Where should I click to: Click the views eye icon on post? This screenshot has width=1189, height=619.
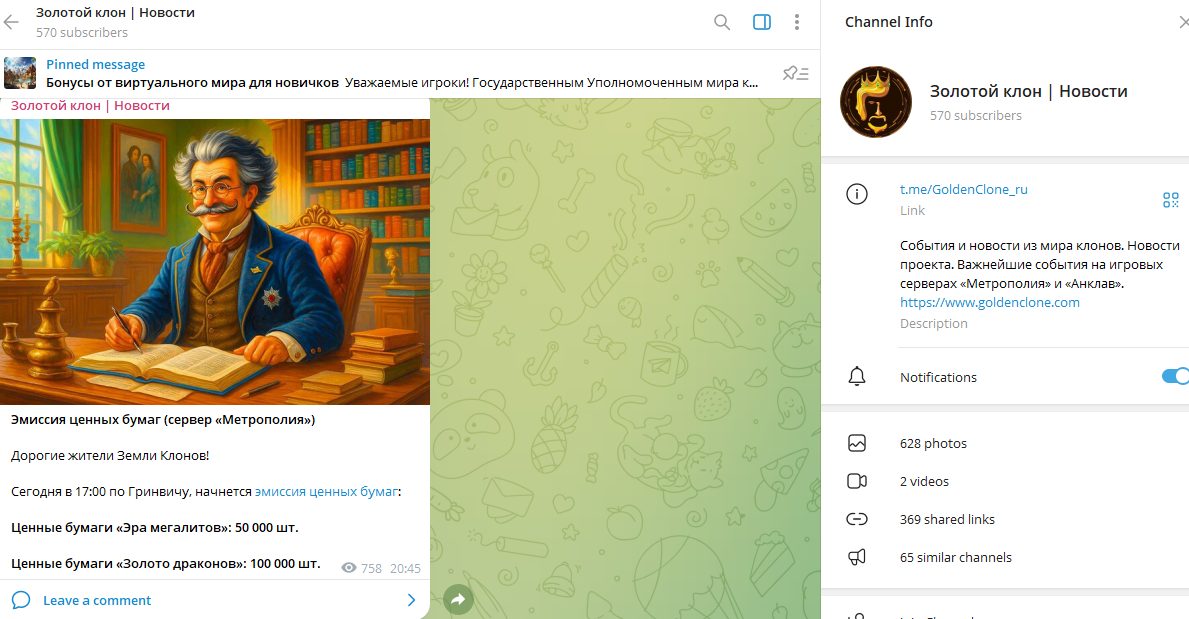point(349,568)
